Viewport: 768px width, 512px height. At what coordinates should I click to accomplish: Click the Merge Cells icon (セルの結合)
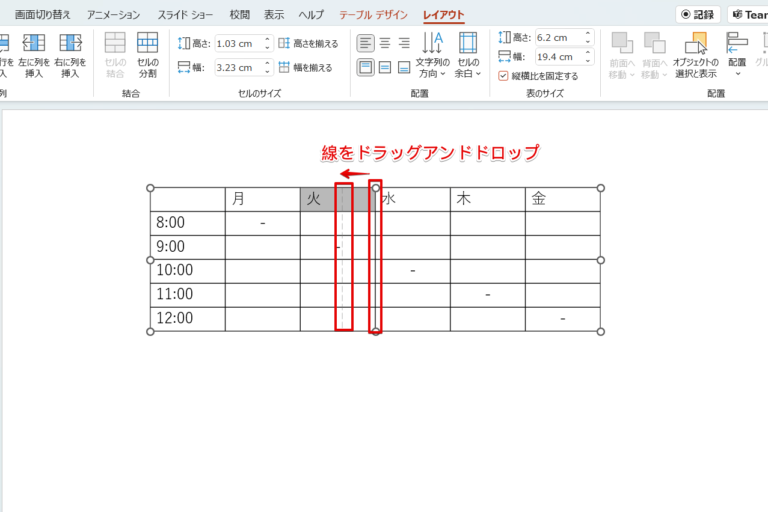pyautogui.click(x=115, y=43)
